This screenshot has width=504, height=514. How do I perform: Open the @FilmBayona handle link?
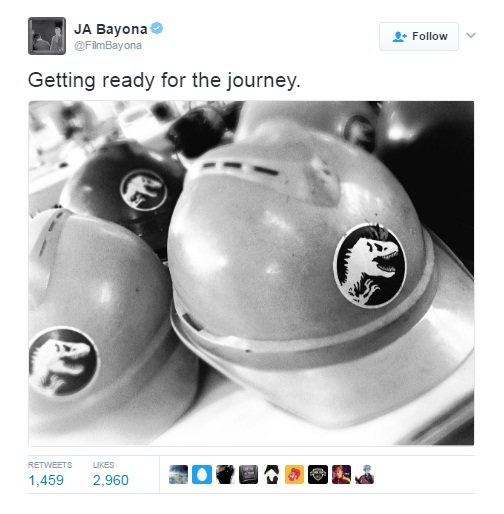(x=108, y=45)
